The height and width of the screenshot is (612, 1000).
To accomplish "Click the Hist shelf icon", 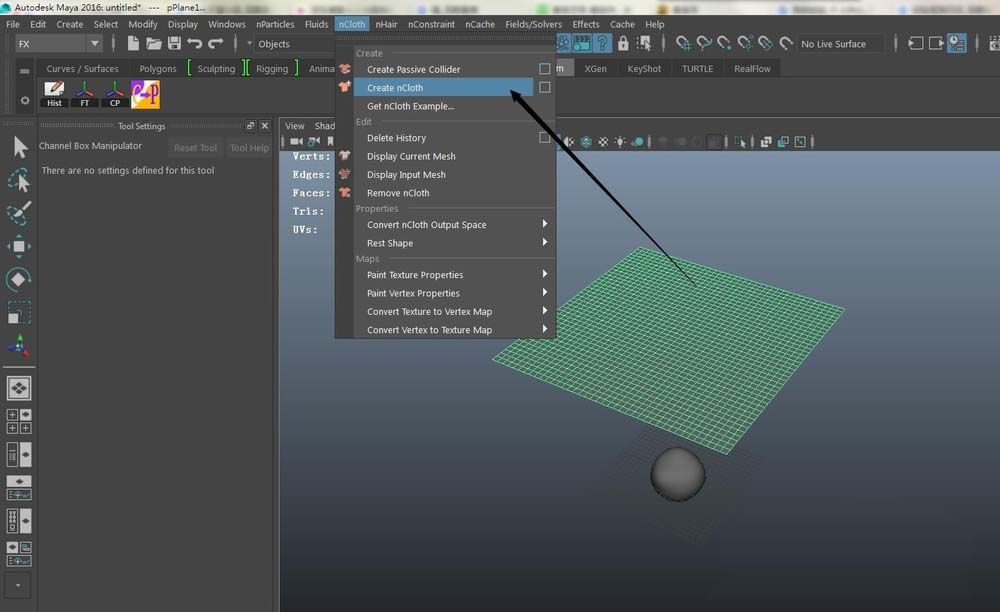I will pyautogui.click(x=54, y=94).
